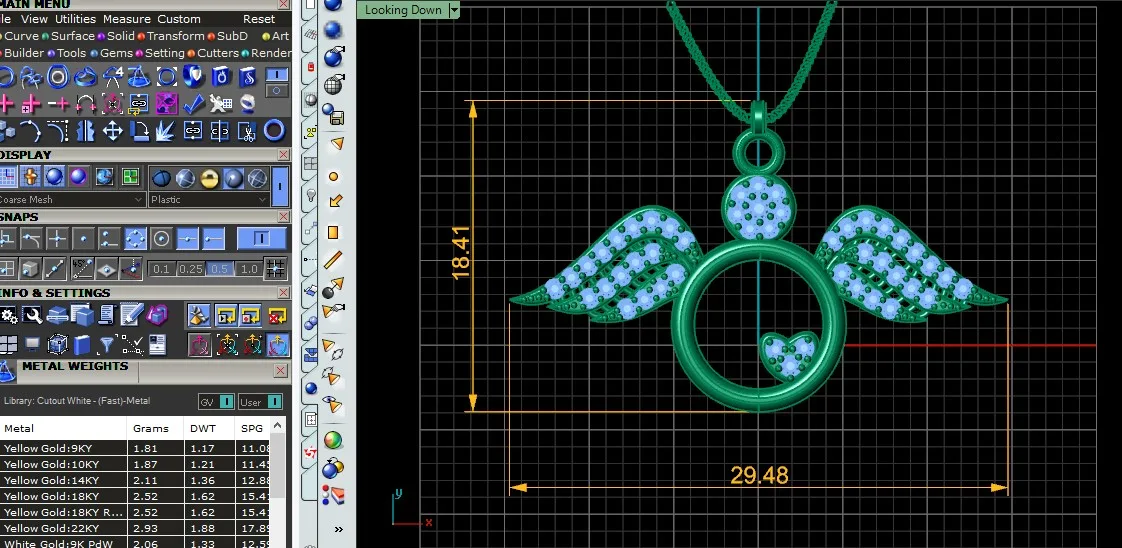Toggle the quad snap (four points circle)
Screen dimensions: 1122x548
135,239
